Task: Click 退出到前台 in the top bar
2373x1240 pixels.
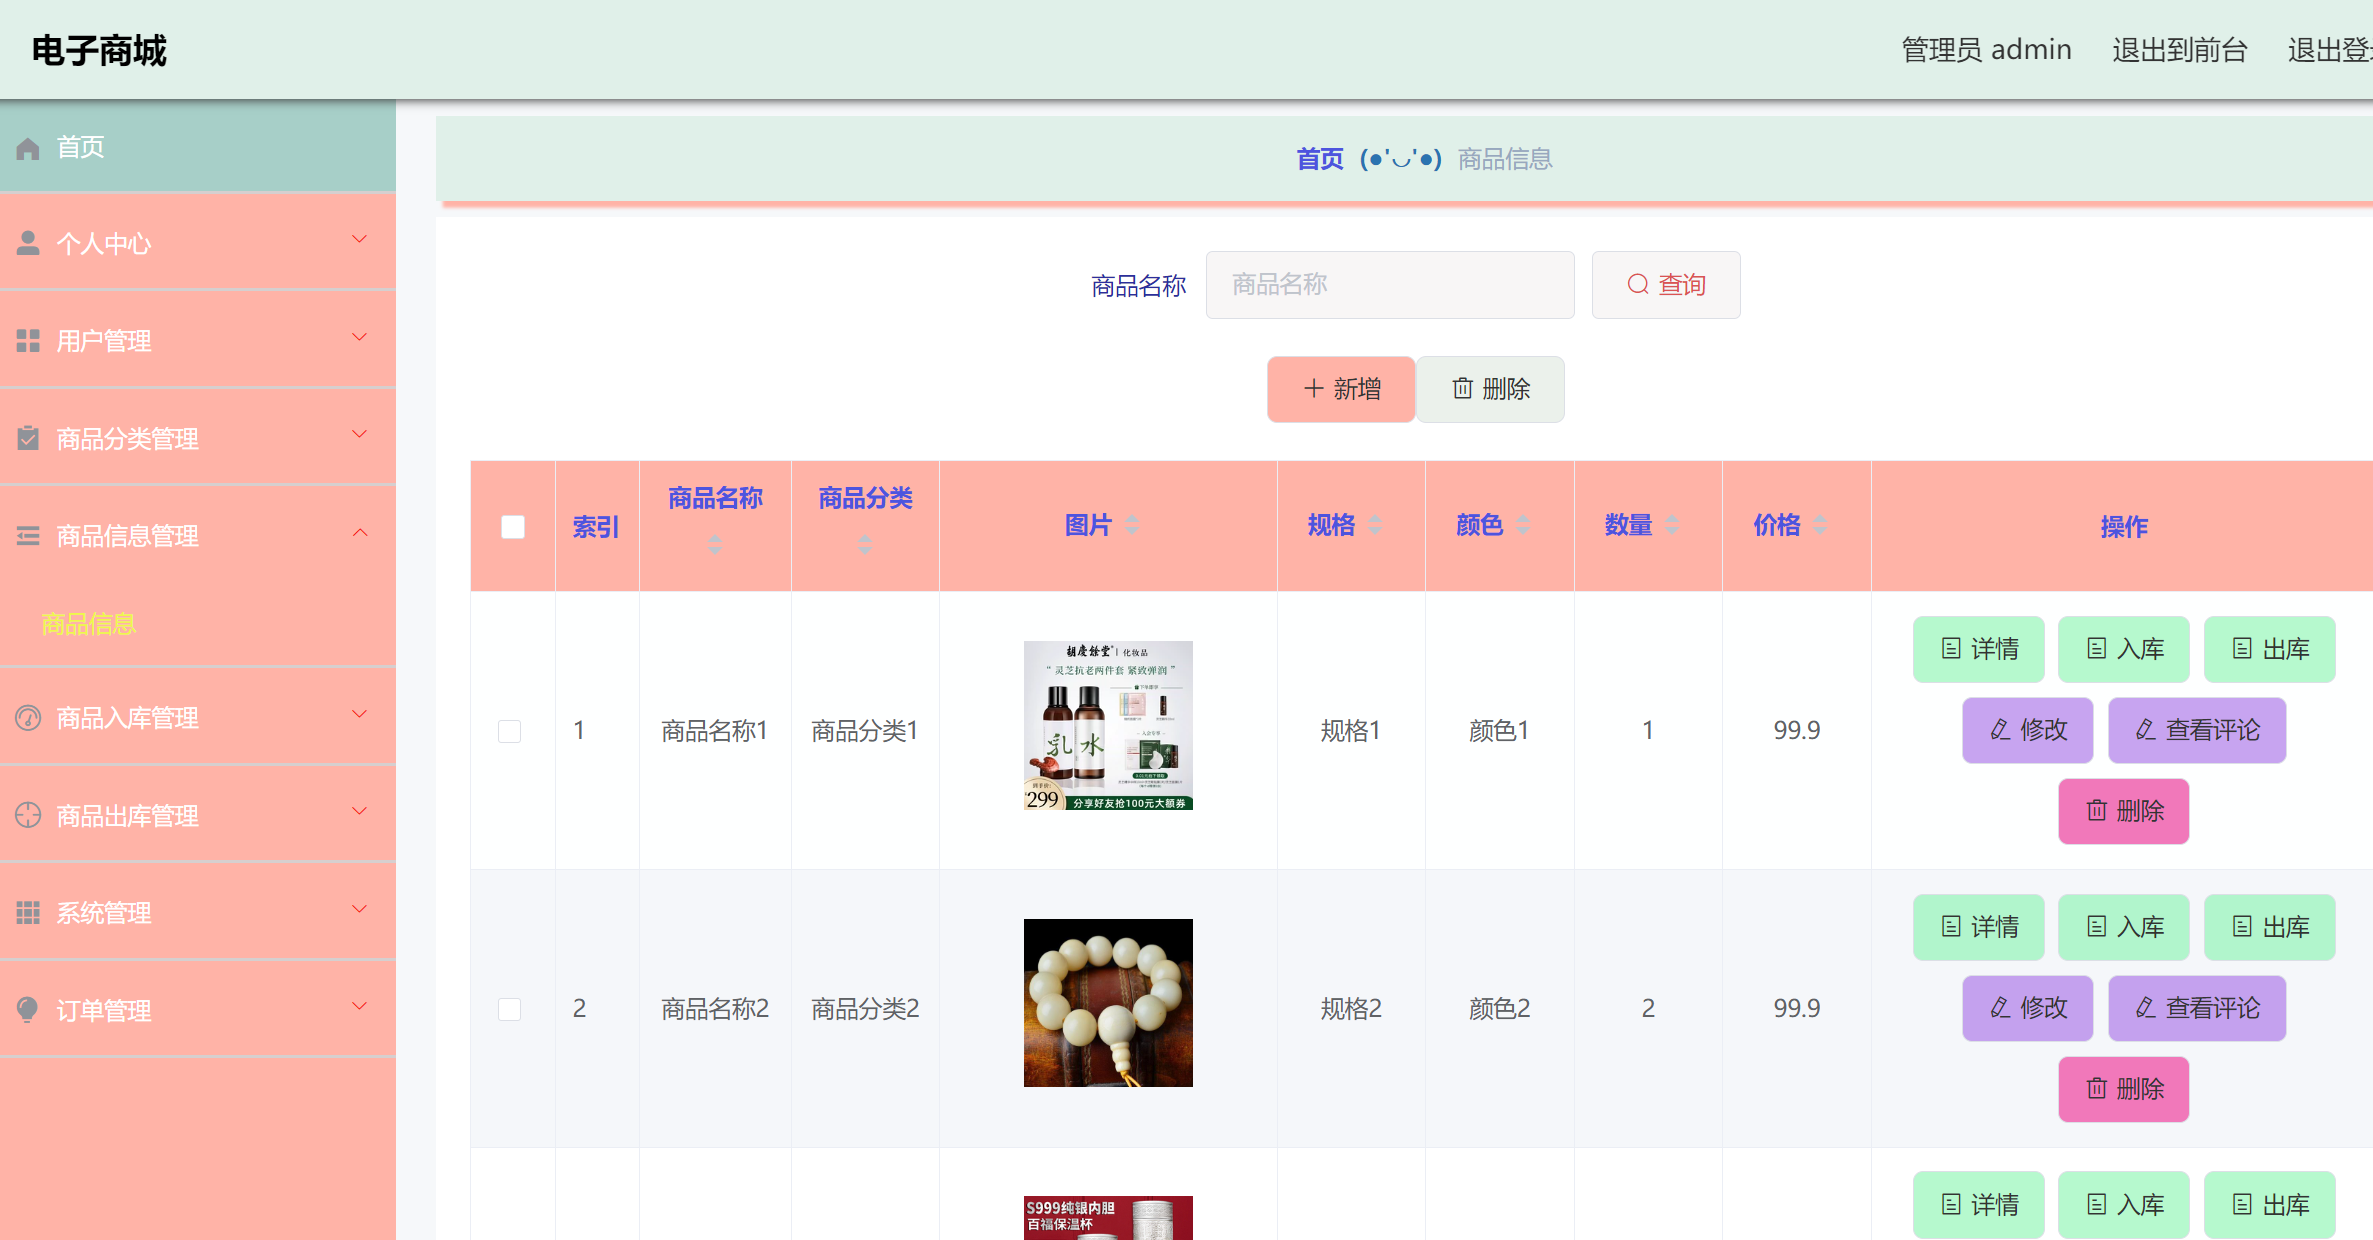Action: (2179, 49)
